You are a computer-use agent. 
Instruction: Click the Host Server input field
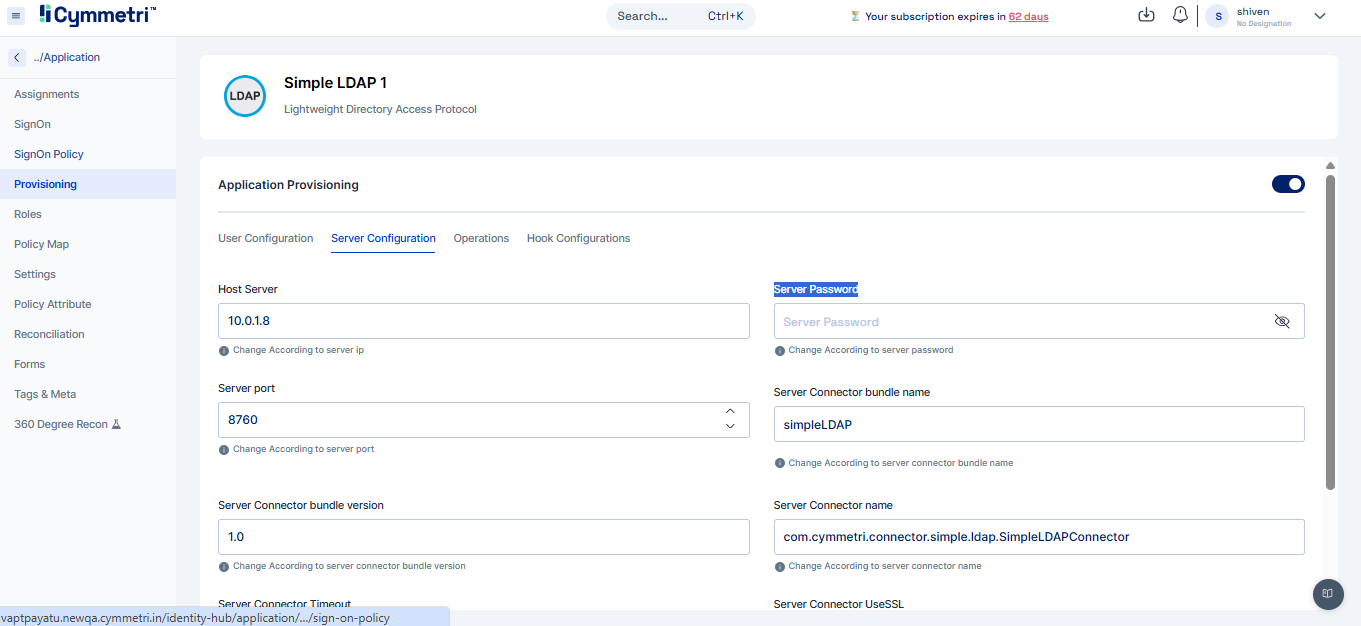(483, 321)
